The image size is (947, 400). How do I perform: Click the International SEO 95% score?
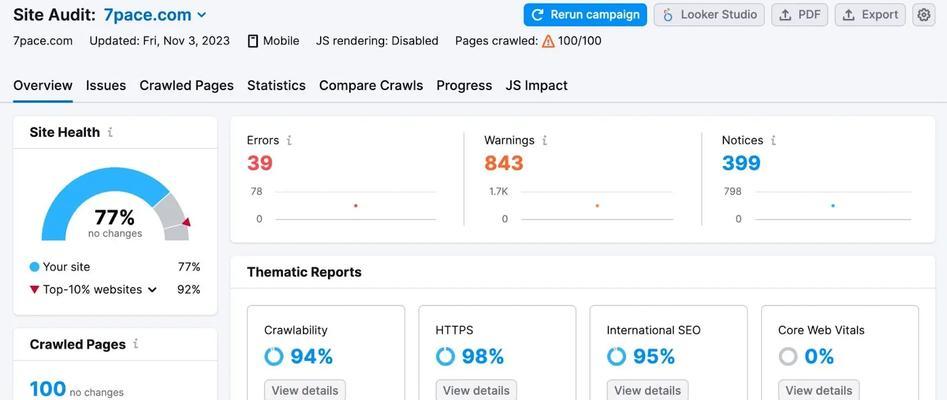(x=654, y=356)
